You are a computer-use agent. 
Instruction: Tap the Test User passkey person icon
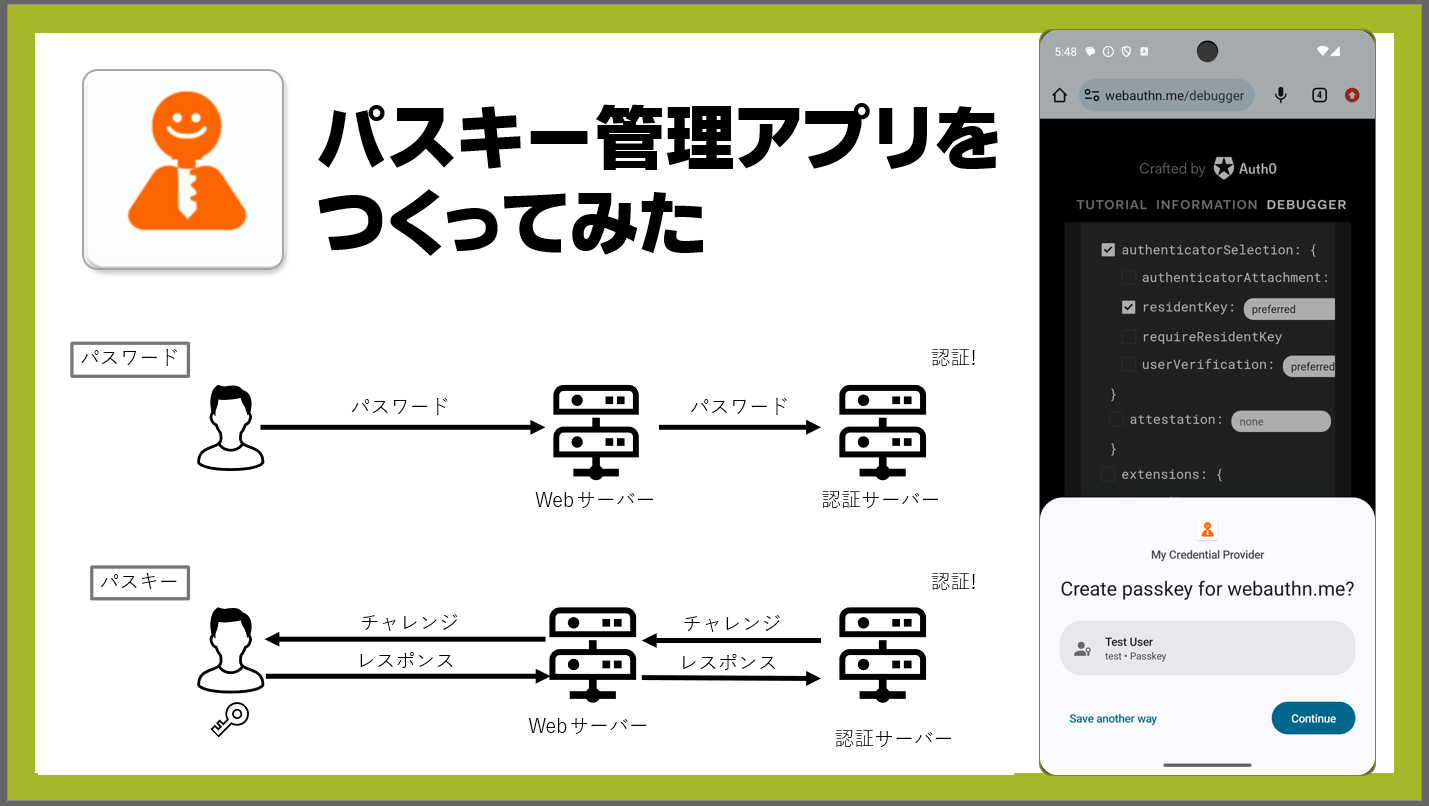point(1082,649)
